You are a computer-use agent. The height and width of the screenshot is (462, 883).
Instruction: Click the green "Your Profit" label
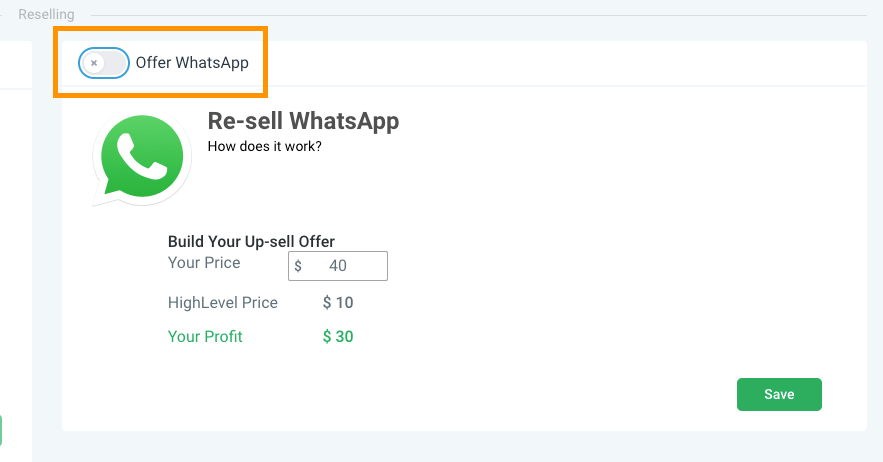(205, 337)
